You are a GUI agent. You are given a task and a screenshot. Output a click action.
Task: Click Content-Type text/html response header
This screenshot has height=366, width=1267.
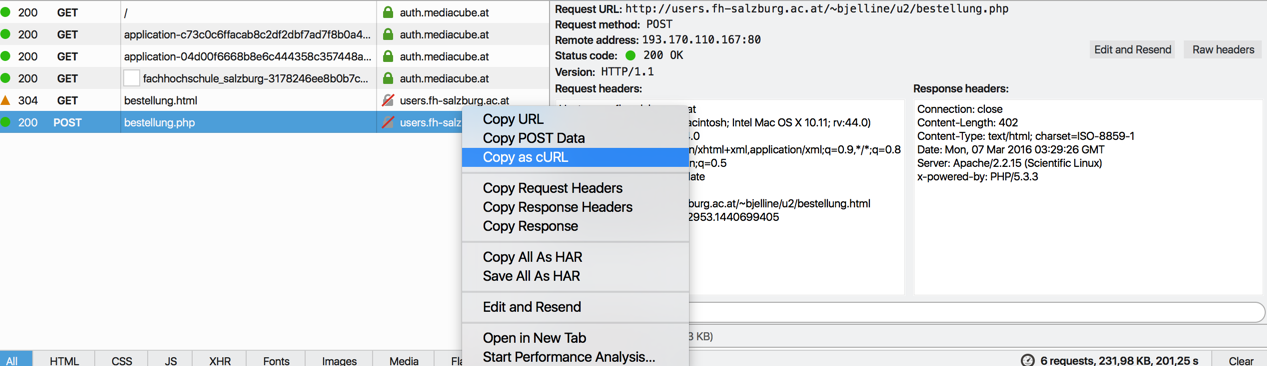tap(1026, 136)
